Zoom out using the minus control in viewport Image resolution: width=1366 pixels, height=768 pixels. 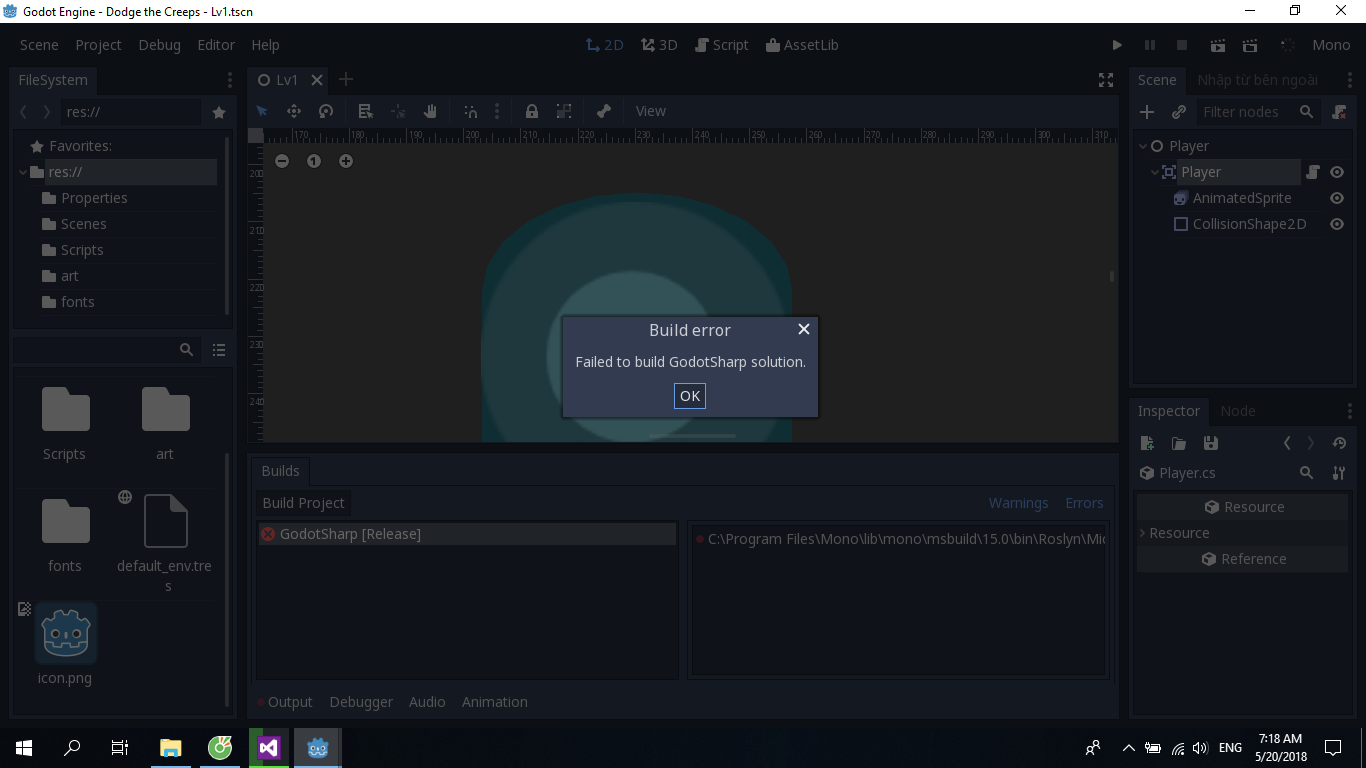(282, 160)
